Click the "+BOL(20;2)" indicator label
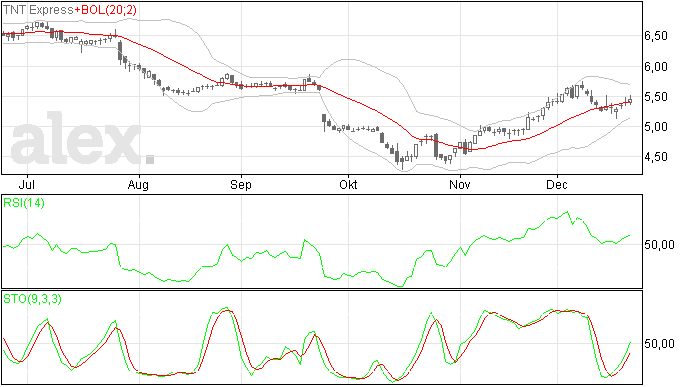The image size is (690, 387). 106,10
